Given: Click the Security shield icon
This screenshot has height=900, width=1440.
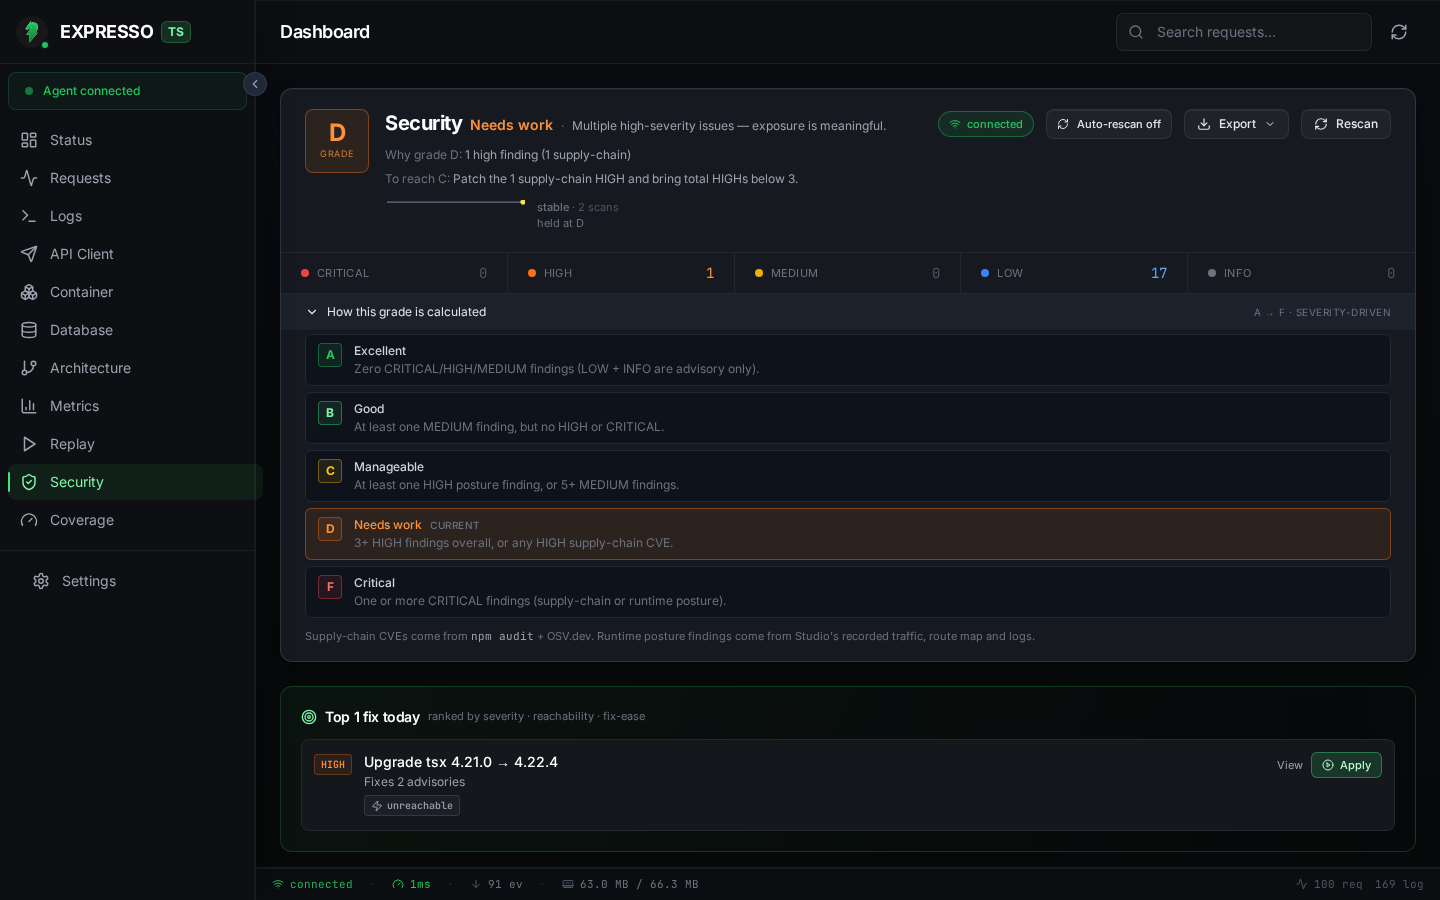Looking at the screenshot, I should (x=29, y=482).
